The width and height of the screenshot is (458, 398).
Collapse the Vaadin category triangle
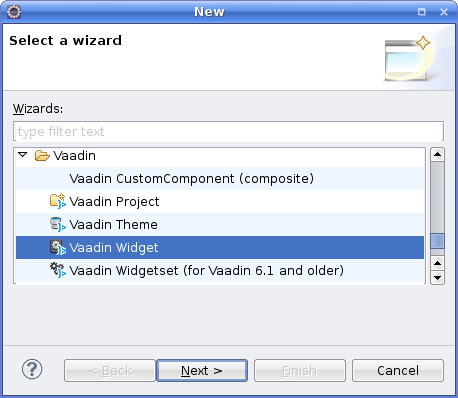click(23, 155)
